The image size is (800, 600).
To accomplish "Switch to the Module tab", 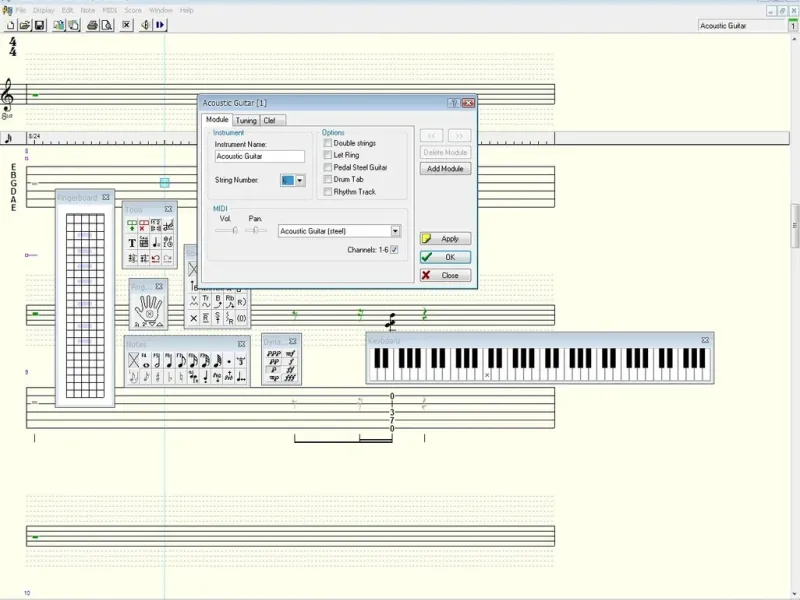I will (x=217, y=119).
